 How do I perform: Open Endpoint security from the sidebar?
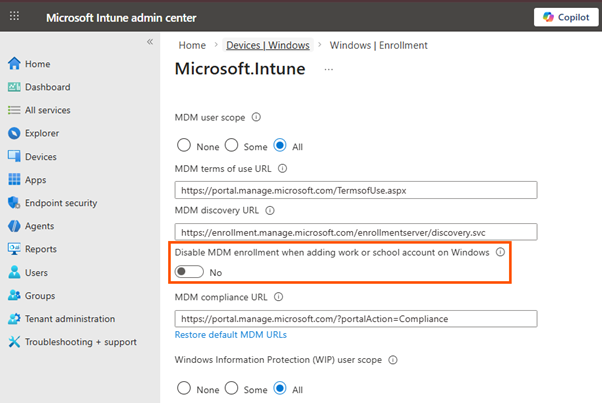click(60, 203)
